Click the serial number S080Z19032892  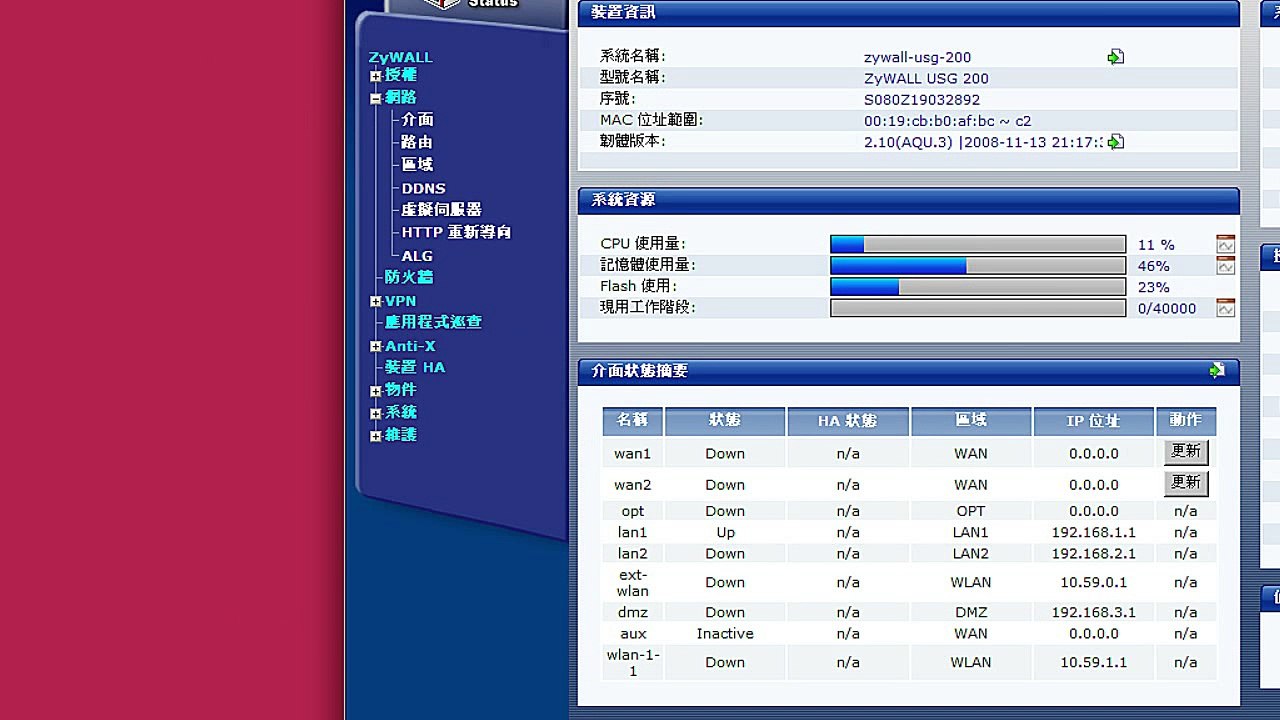(x=922, y=99)
